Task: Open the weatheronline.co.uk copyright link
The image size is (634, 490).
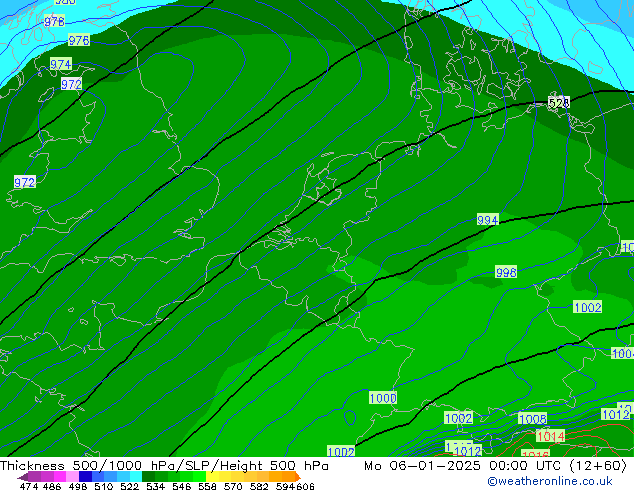Action: click(549, 481)
